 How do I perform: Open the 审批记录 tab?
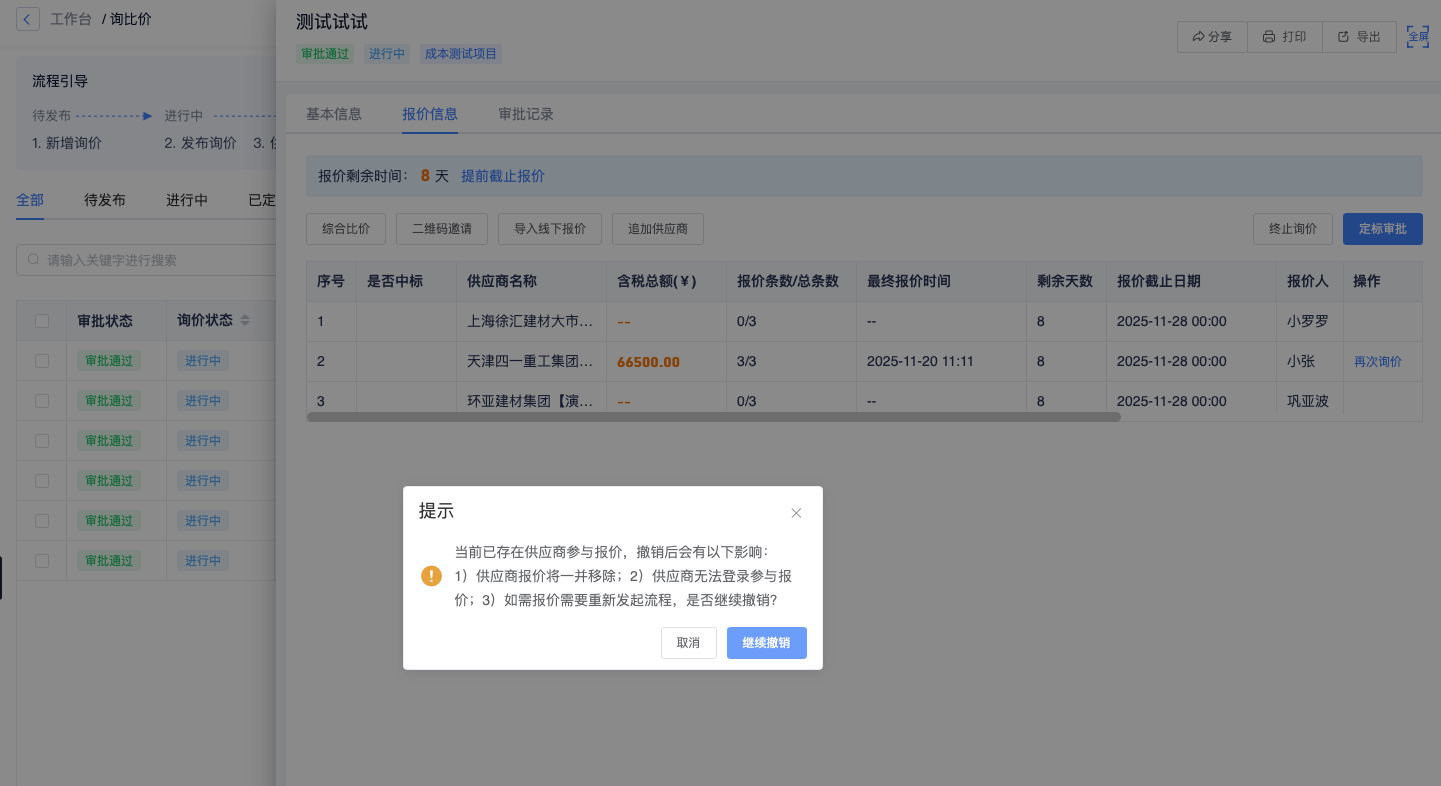pos(526,114)
